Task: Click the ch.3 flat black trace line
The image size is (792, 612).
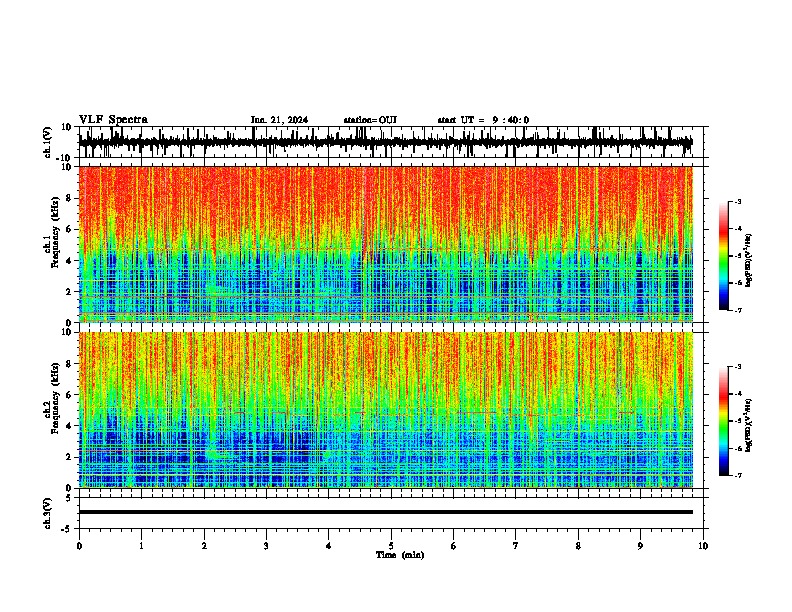Action: point(385,512)
